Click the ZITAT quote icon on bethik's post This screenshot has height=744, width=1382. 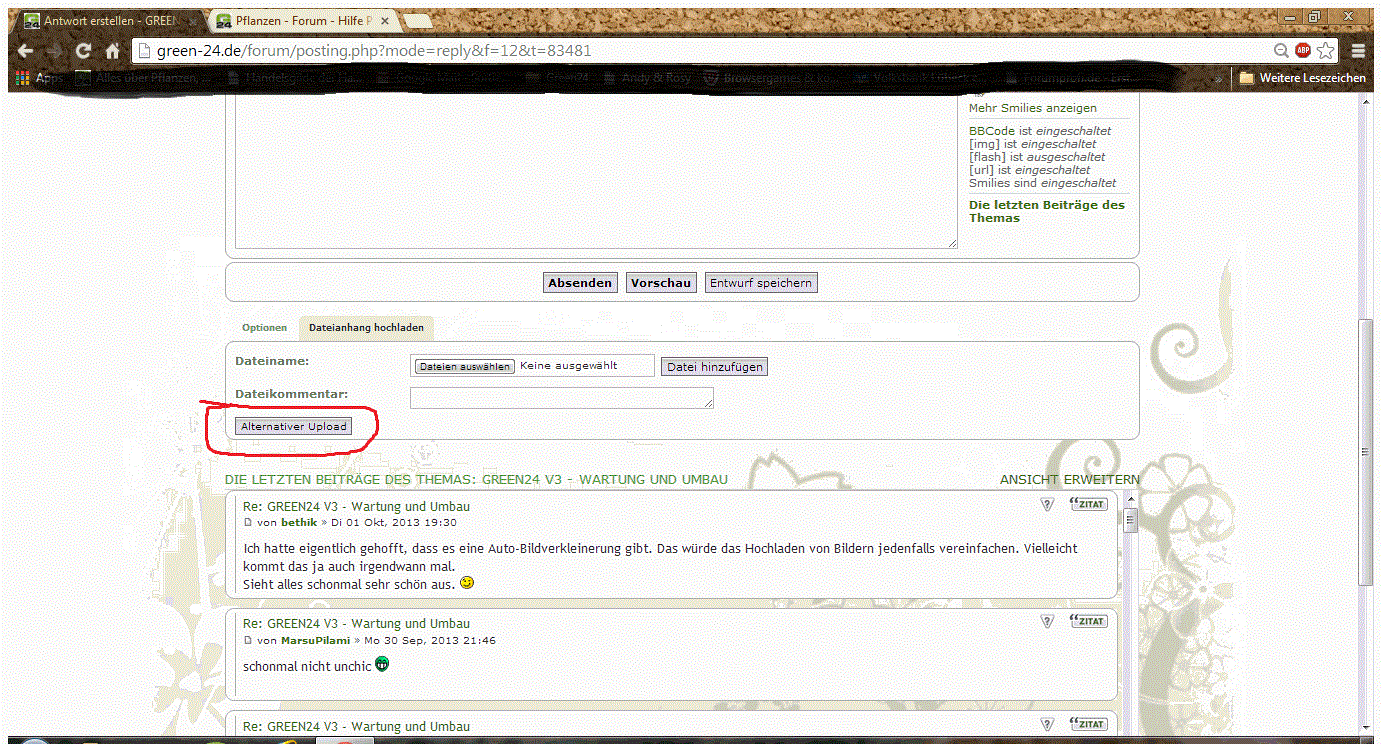(x=1088, y=504)
